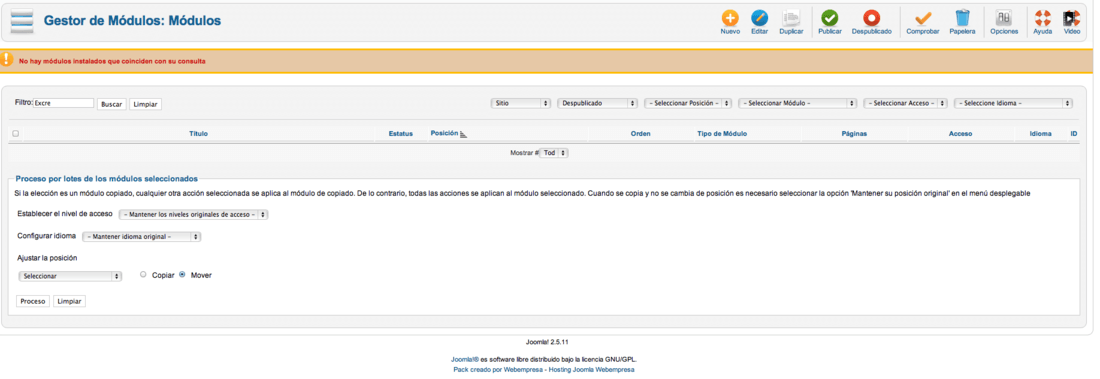1100x379 pixels.
Task: Toggle the select-all checkbox in table header
Action: point(15,133)
